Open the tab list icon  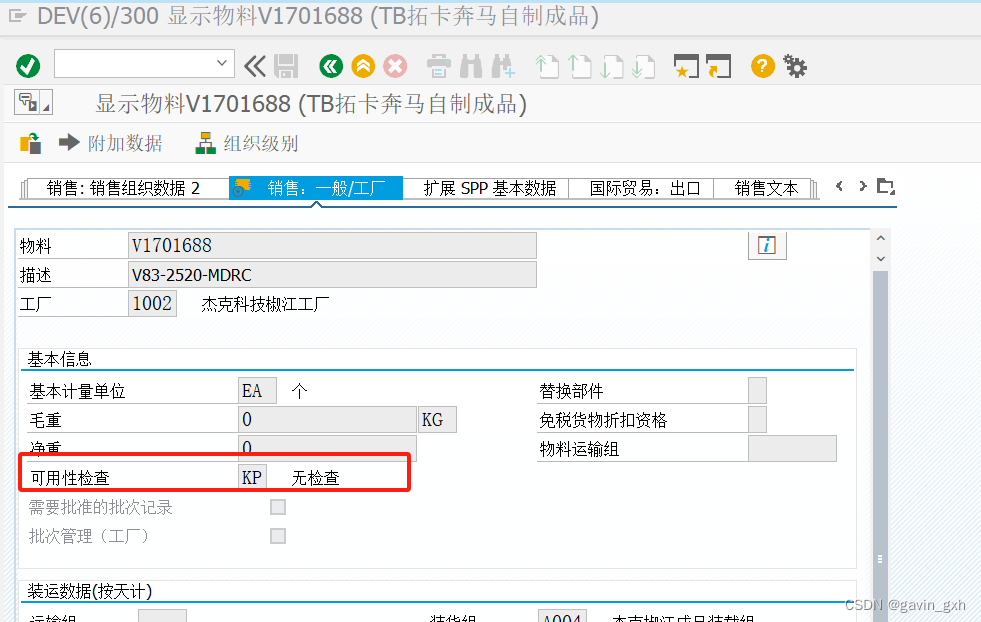coord(885,186)
